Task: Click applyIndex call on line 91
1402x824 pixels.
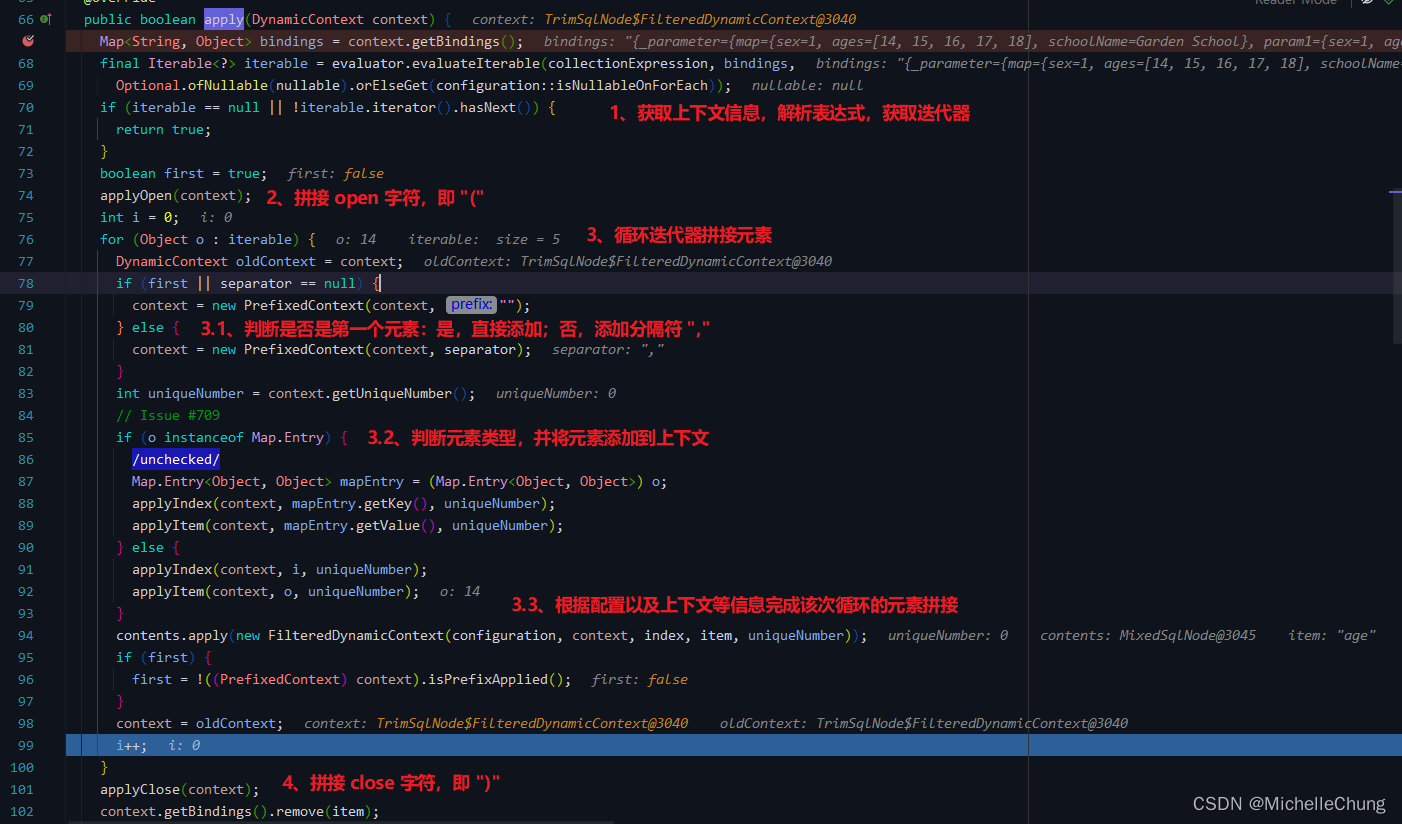Action: click(172, 569)
